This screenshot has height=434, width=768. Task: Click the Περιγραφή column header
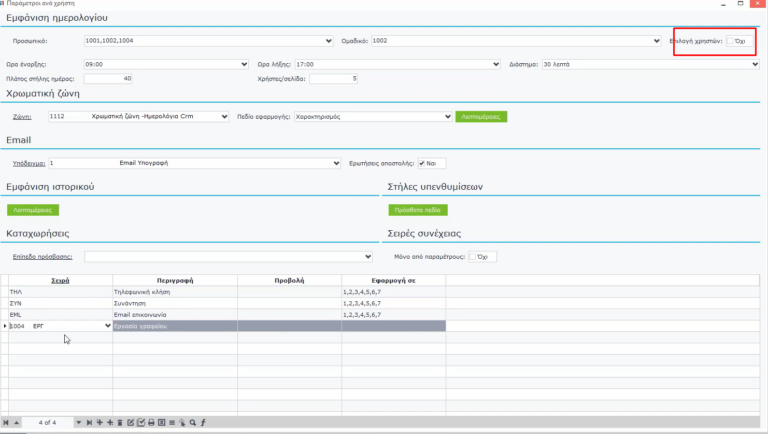[x=175, y=281]
